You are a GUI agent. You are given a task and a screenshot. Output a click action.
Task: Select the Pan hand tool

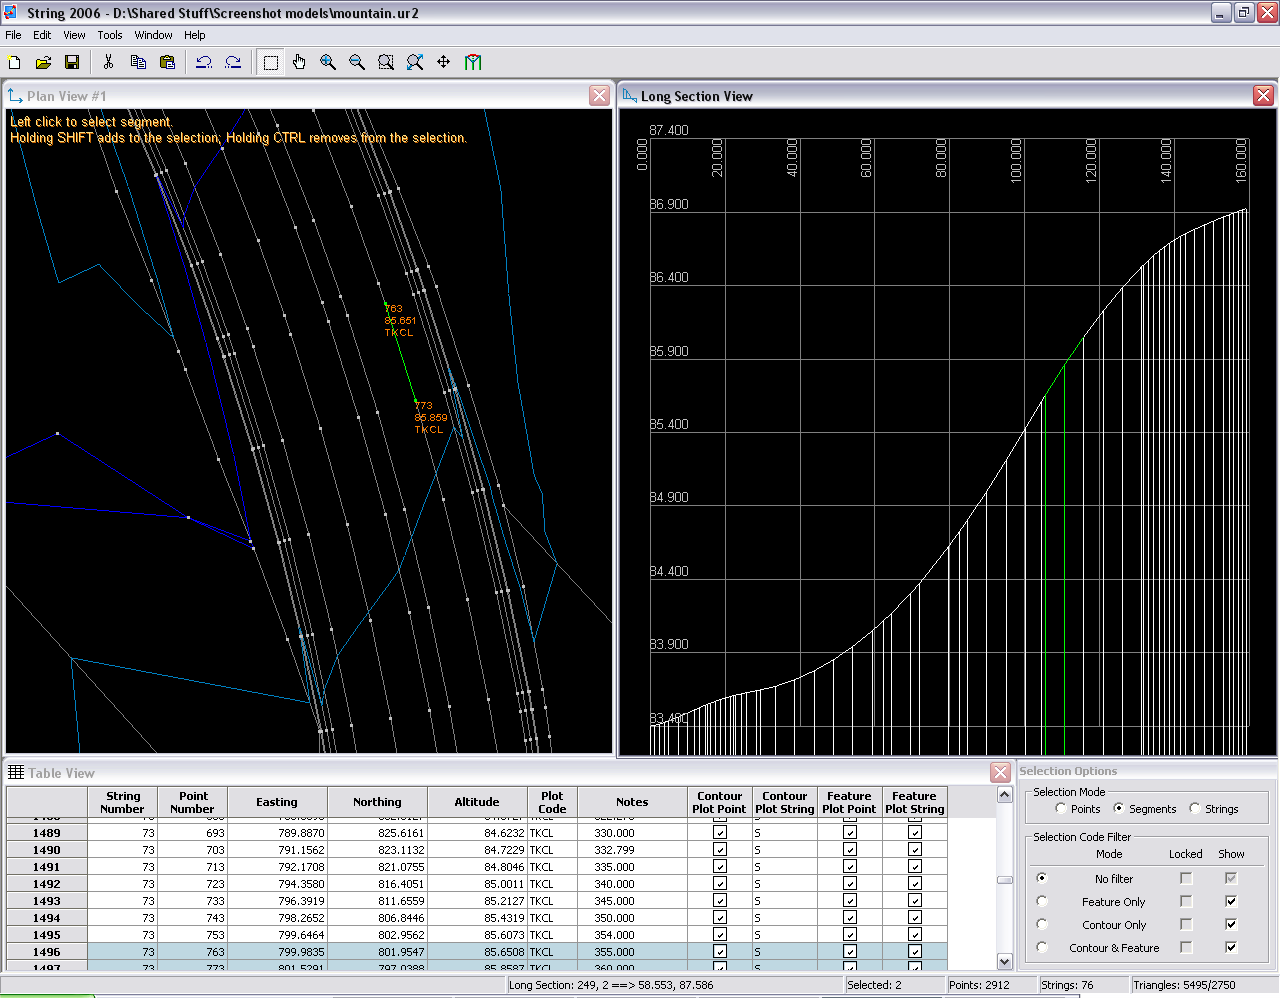[299, 62]
